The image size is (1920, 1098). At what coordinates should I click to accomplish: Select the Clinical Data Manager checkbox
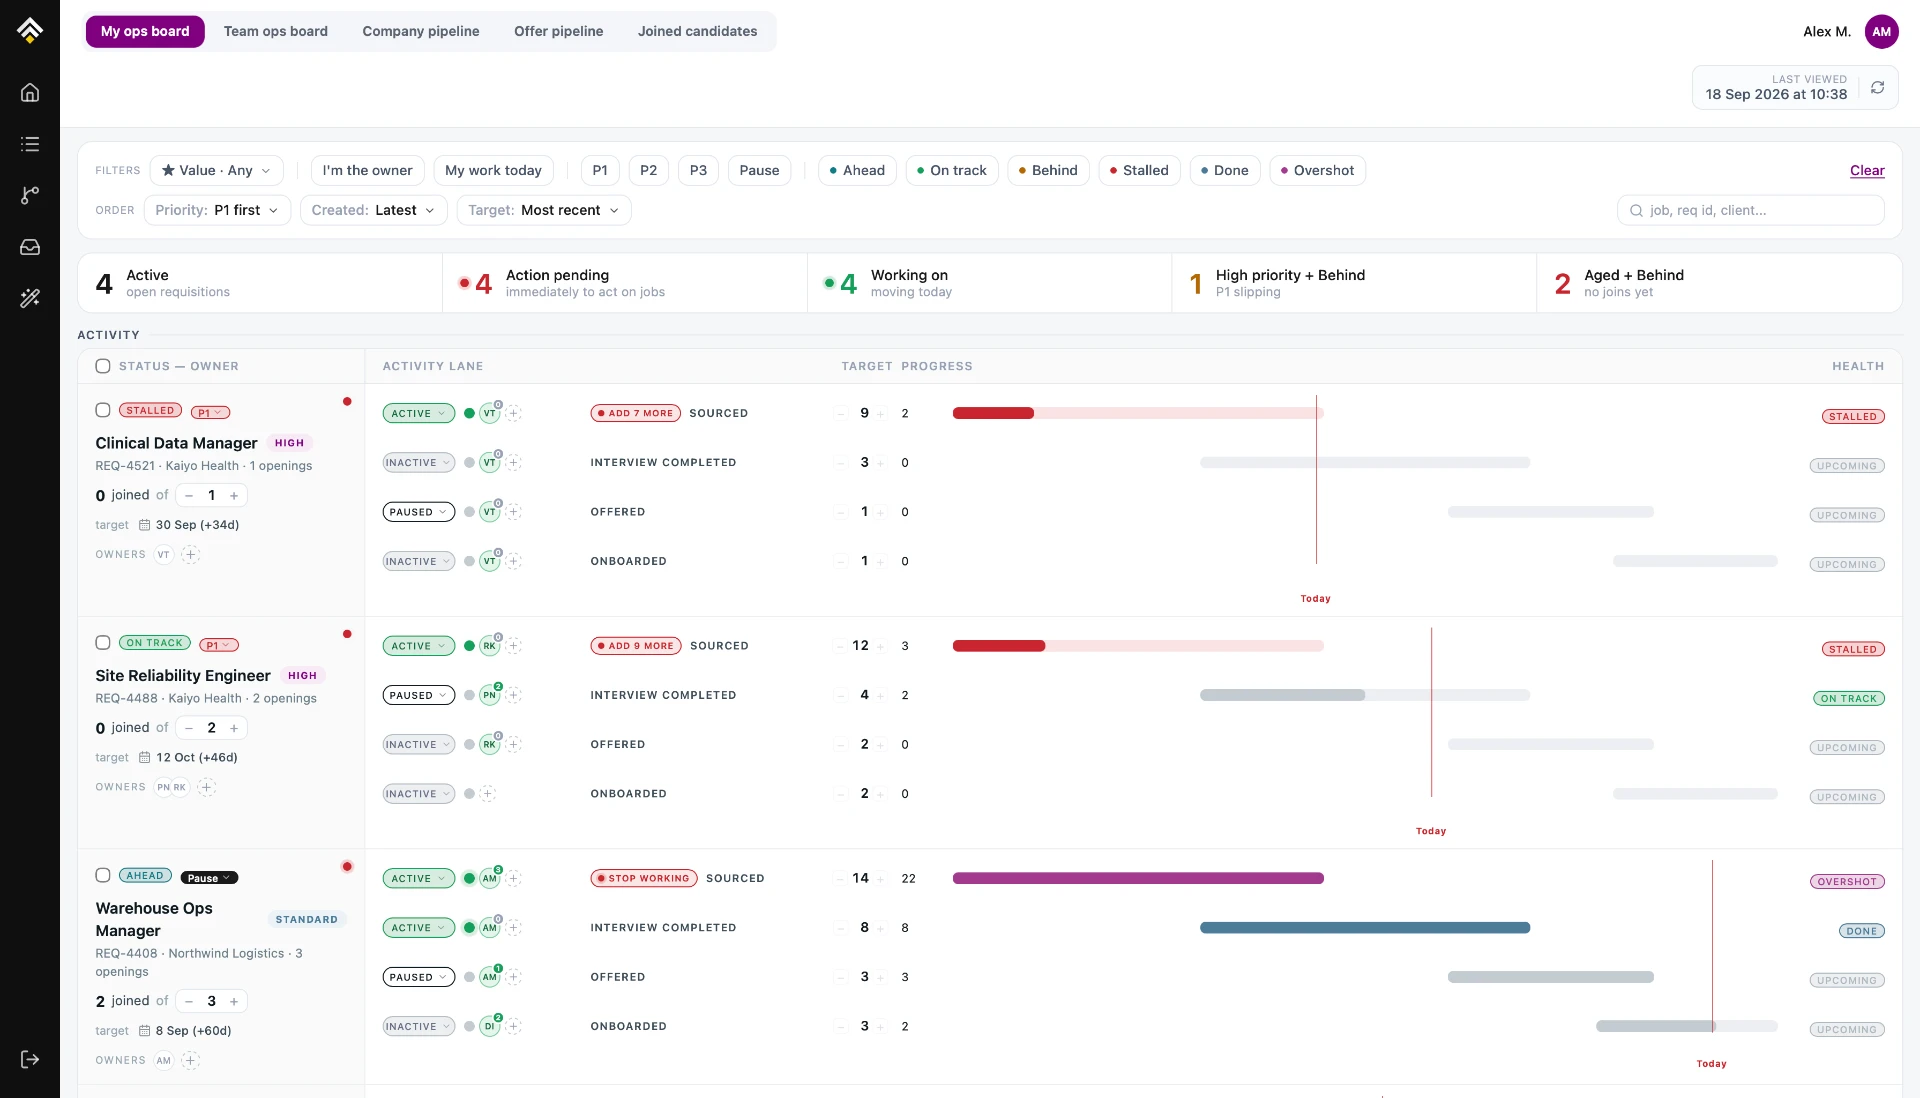[103, 410]
